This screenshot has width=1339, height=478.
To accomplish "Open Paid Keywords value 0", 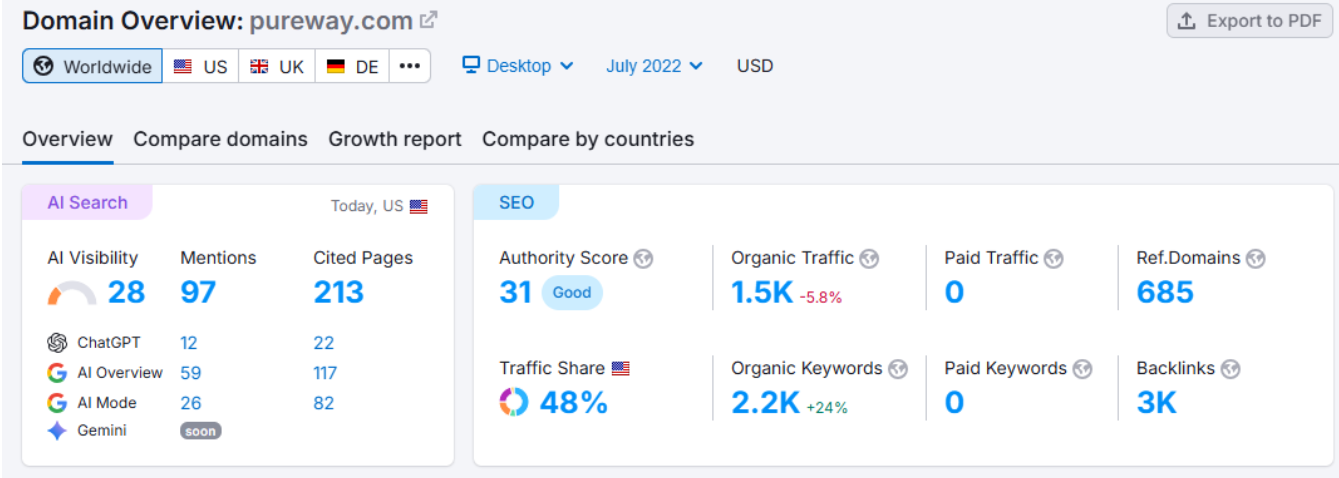I will click(x=954, y=402).
